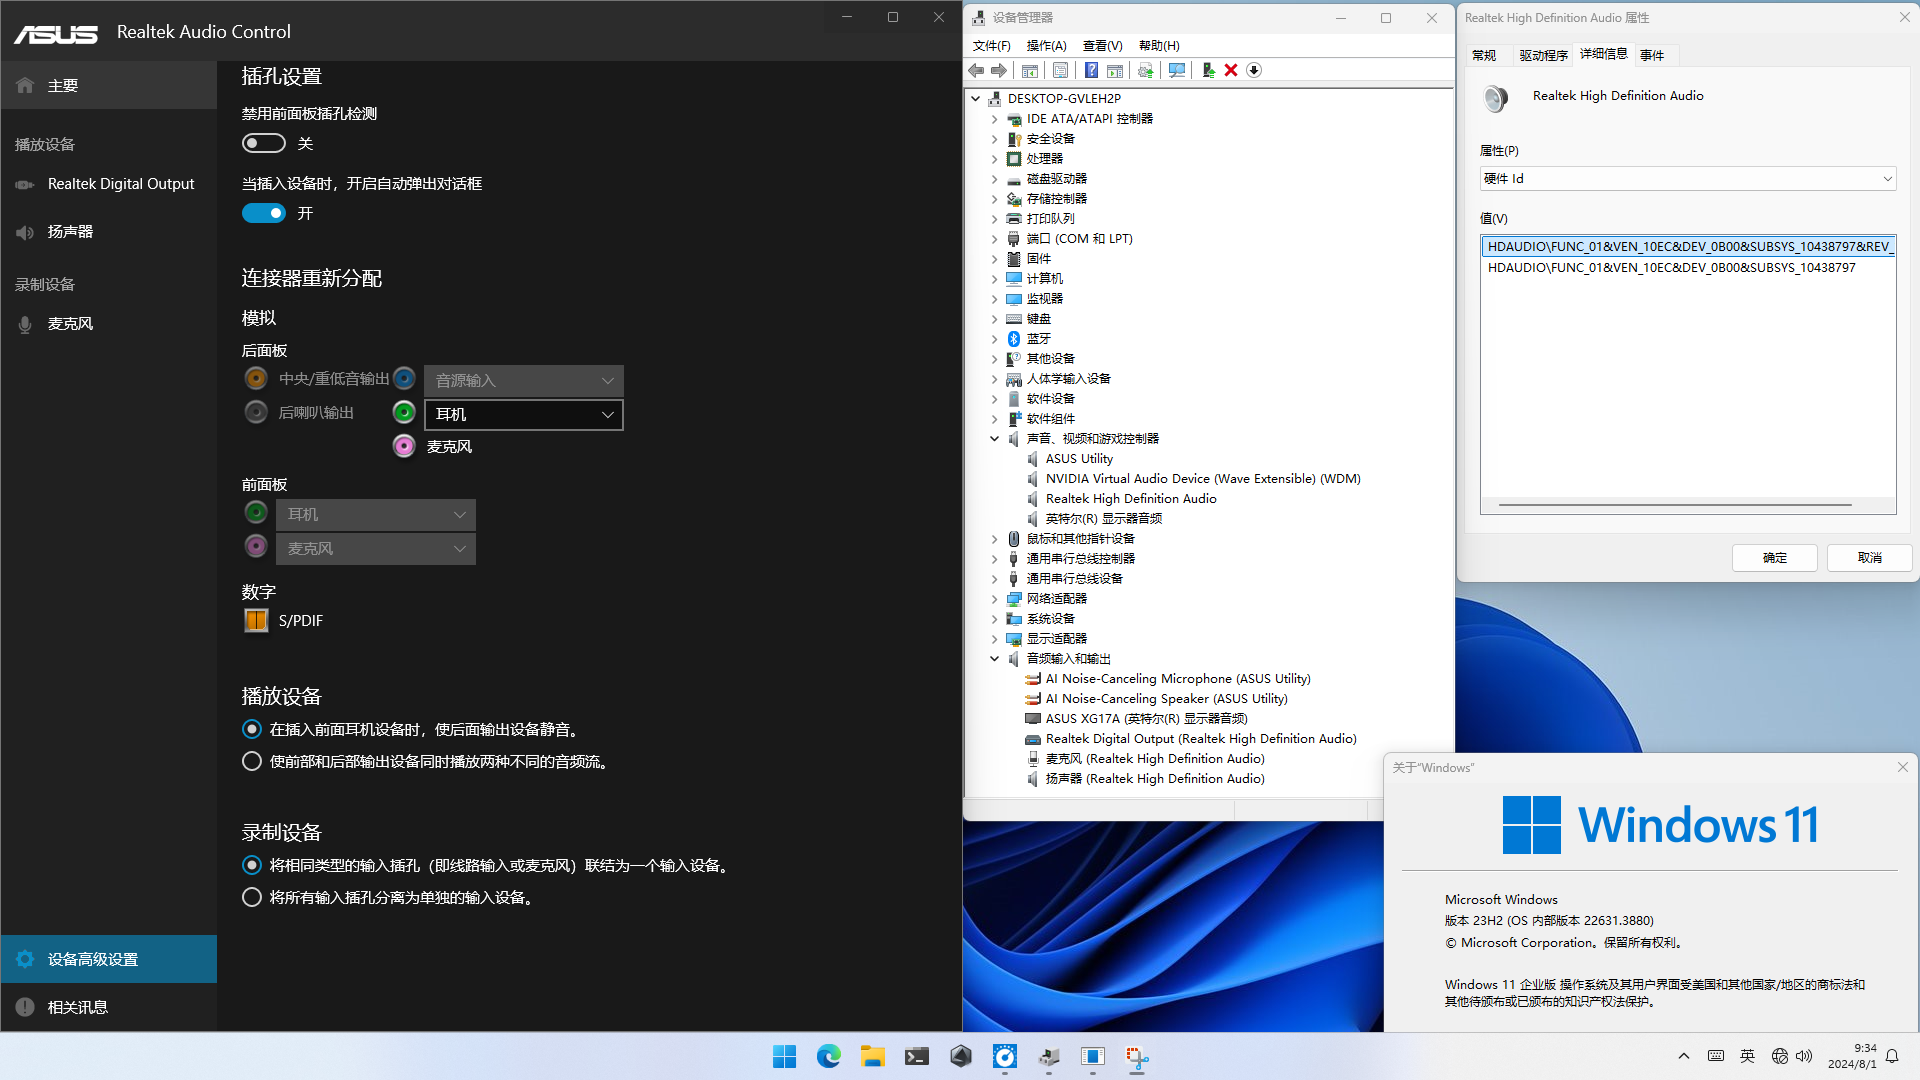Open the Realtek Digital Output device page
Viewport: 1920px width, 1080px height.
tap(121, 184)
